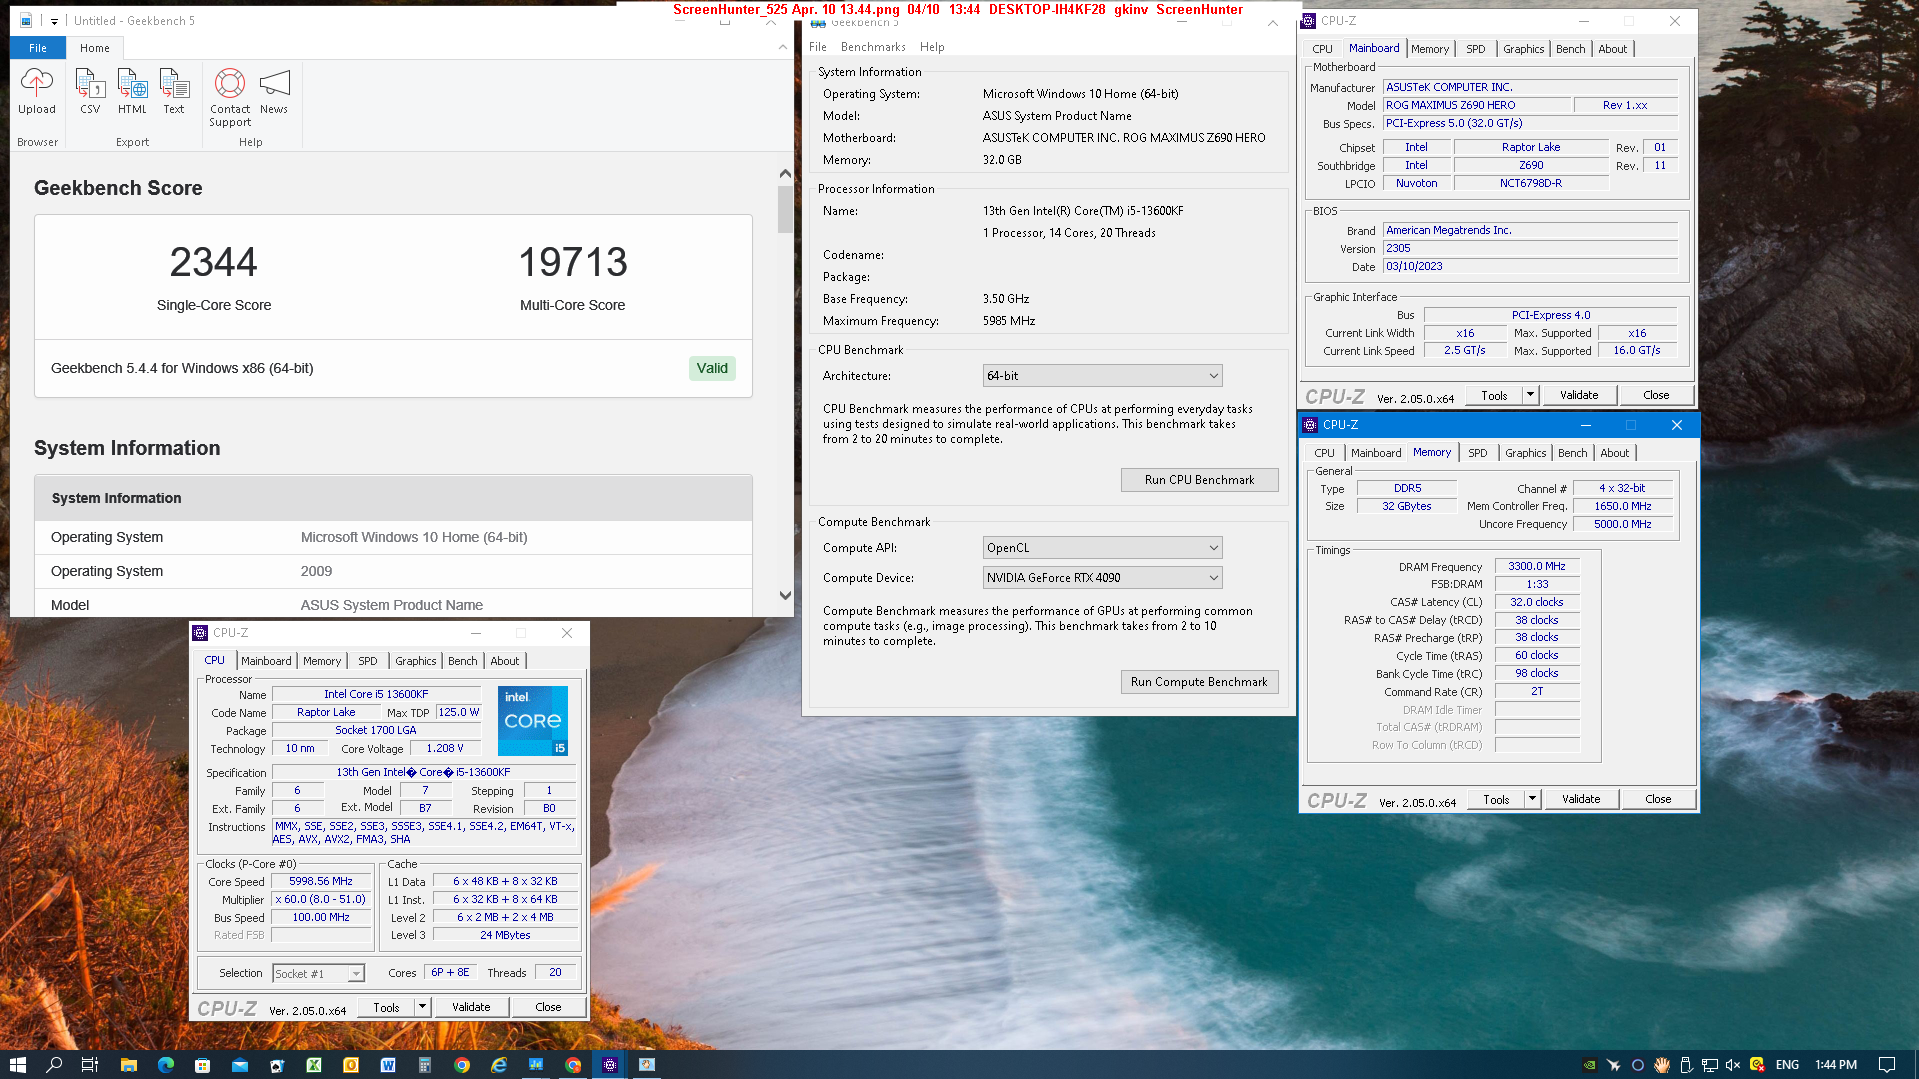
Task: Open the Action Center notifications icon
Action: coord(1886,1065)
